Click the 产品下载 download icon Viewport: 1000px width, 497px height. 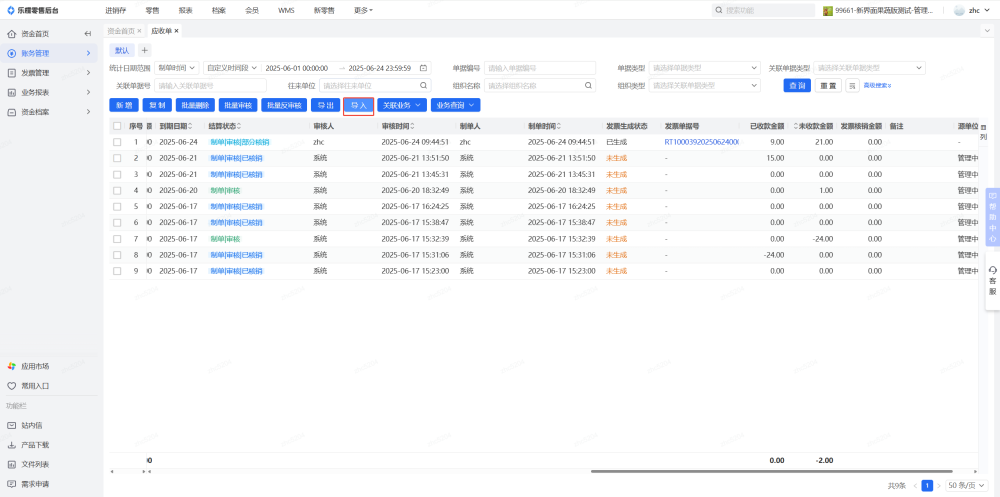point(12,444)
